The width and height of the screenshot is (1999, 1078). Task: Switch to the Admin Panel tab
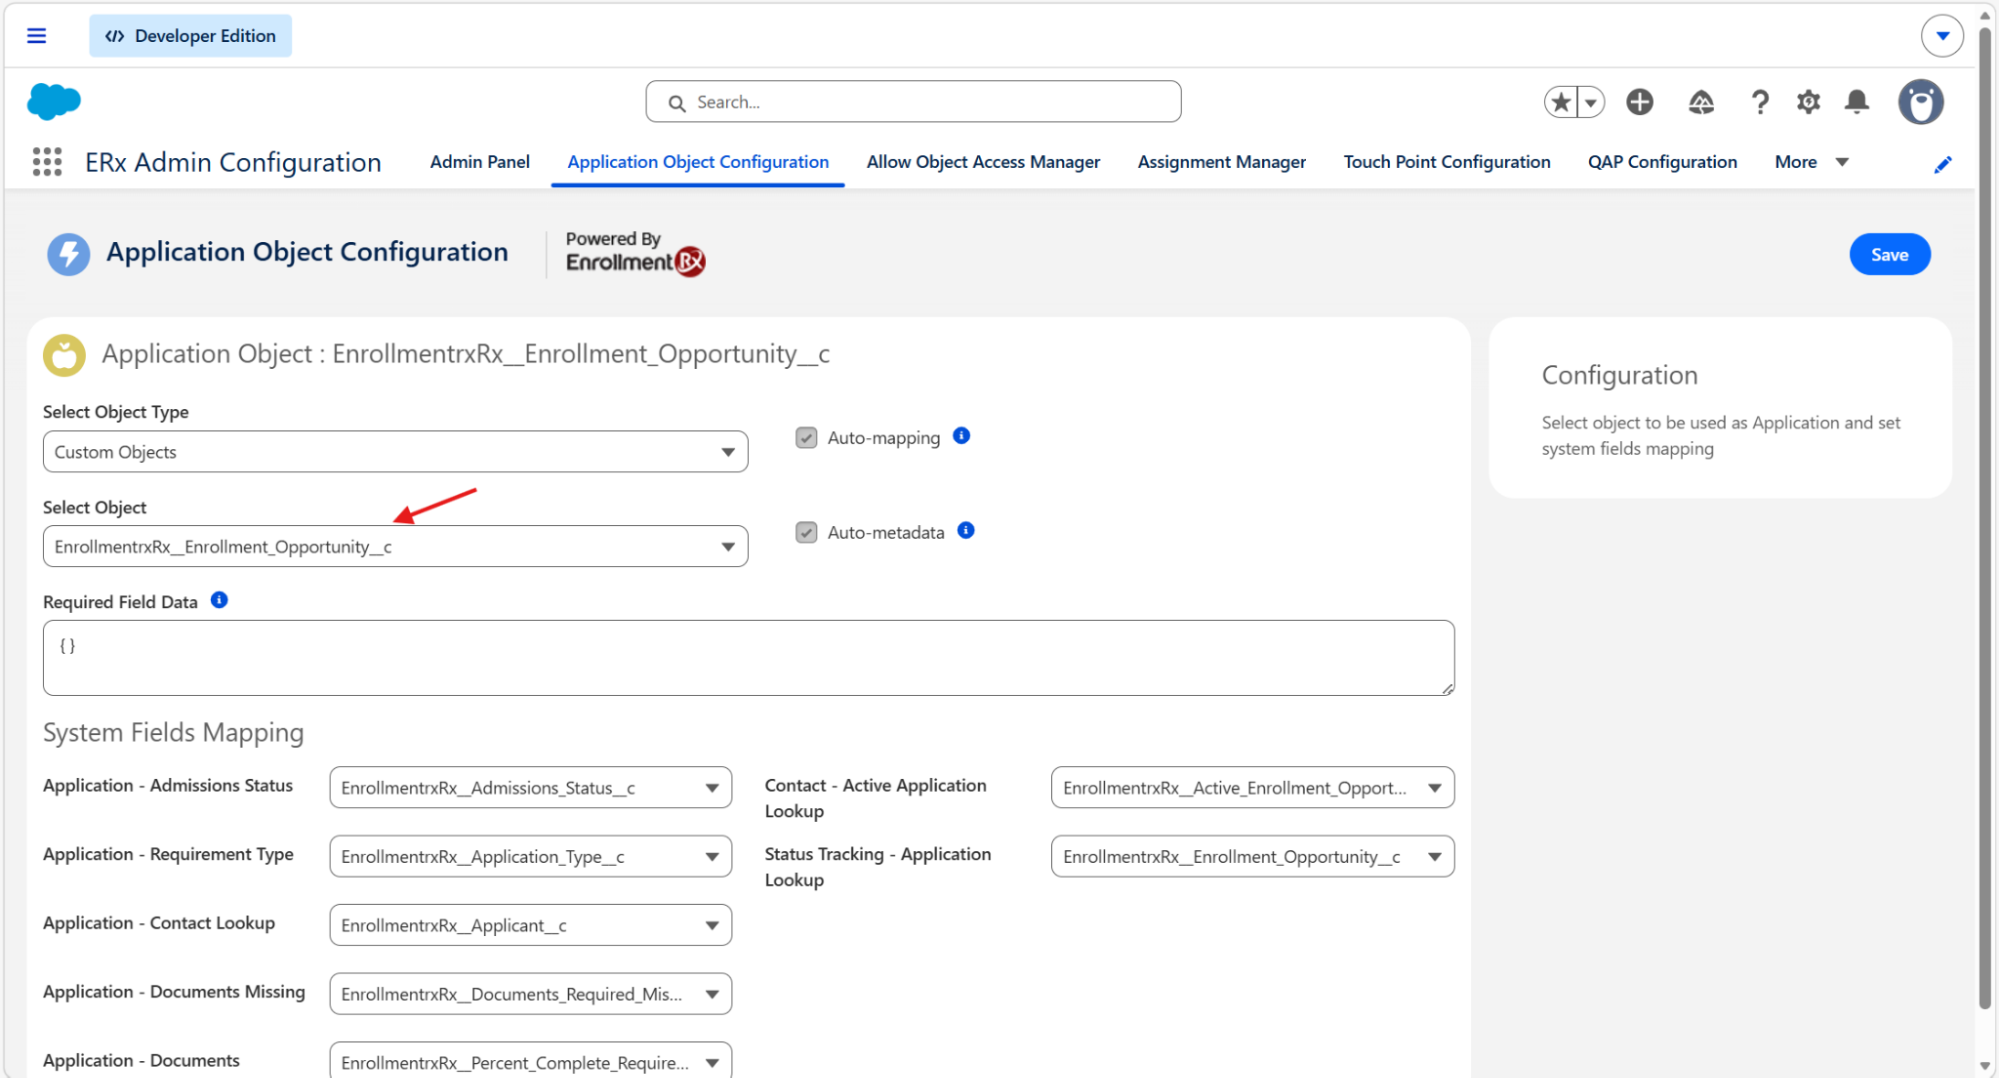pyautogui.click(x=480, y=162)
